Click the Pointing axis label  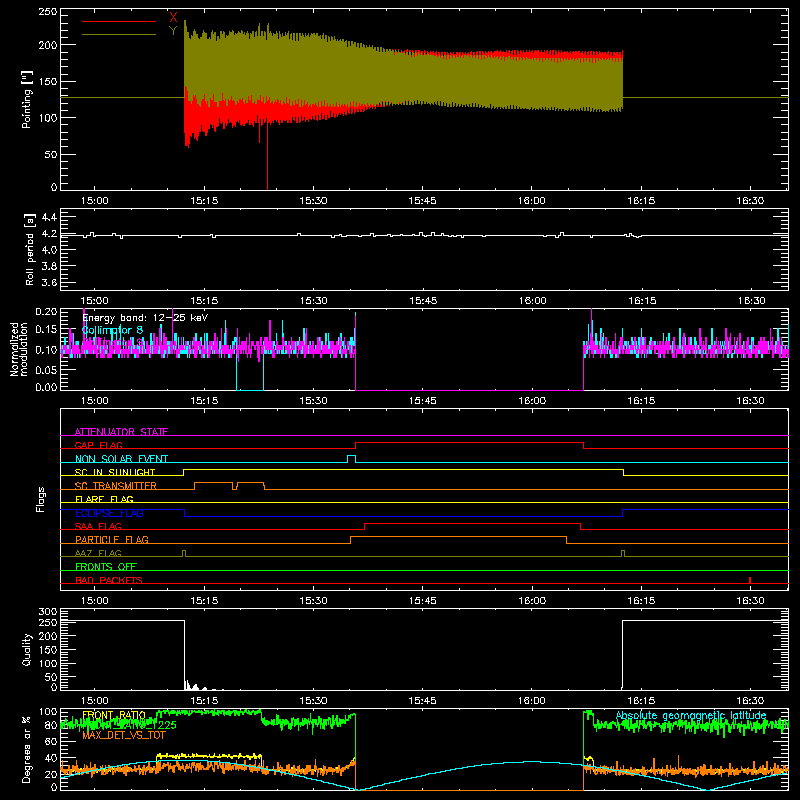coord(27,99)
